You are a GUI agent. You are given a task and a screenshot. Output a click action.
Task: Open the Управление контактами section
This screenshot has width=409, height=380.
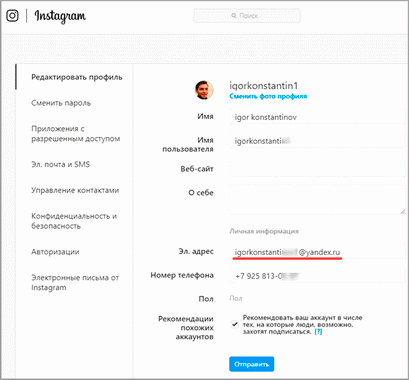pos(75,190)
